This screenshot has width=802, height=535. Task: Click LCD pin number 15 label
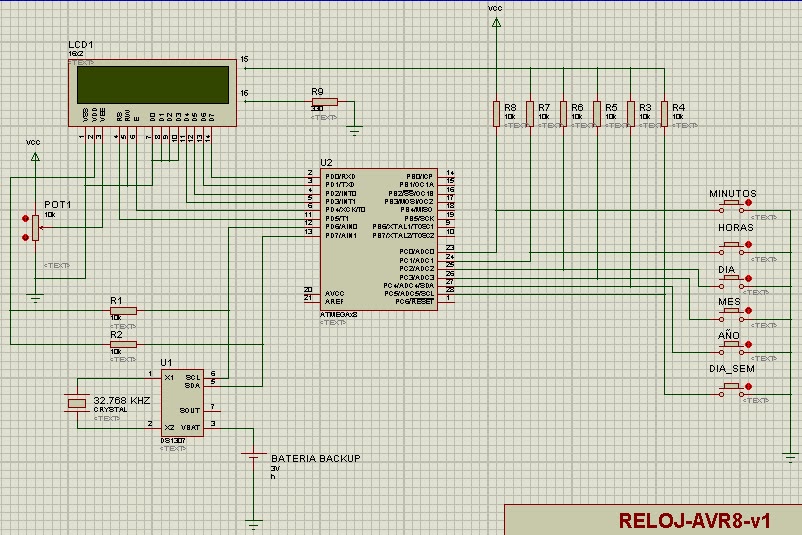point(244,59)
